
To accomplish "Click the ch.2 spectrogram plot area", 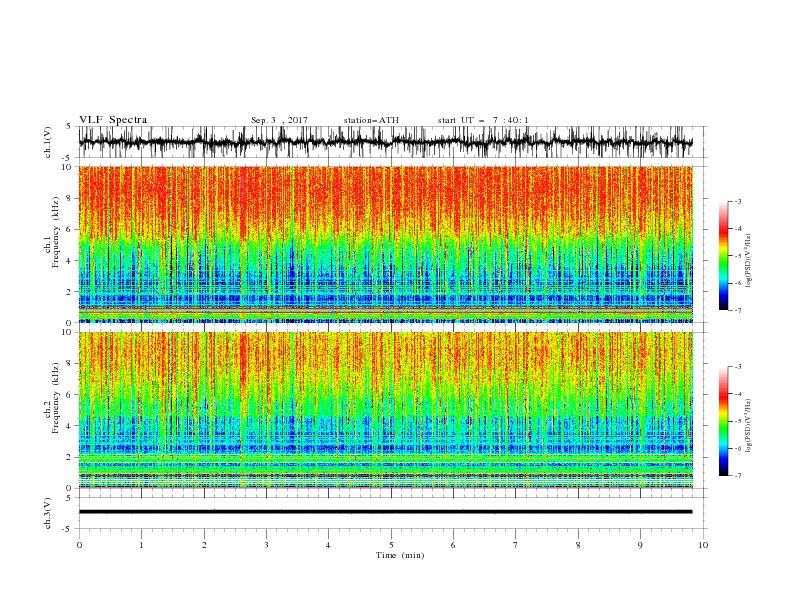I will 386,410.
